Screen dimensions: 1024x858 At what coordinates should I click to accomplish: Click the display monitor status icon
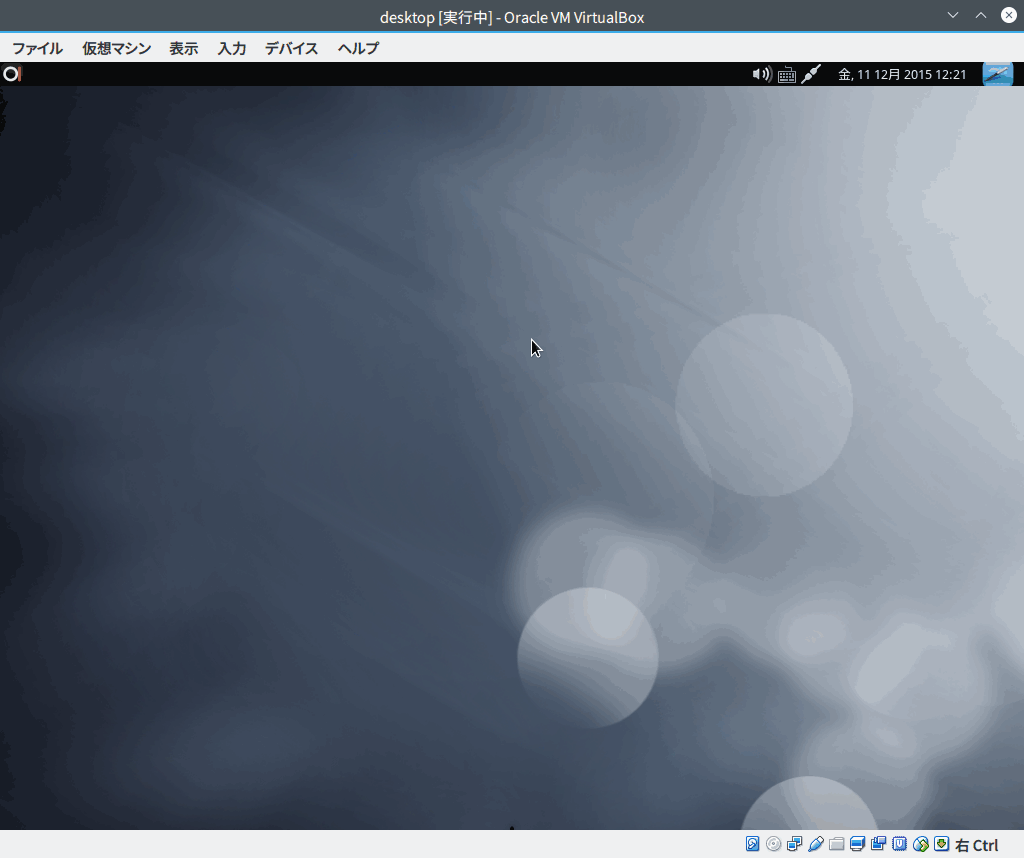pyautogui.click(x=857, y=844)
